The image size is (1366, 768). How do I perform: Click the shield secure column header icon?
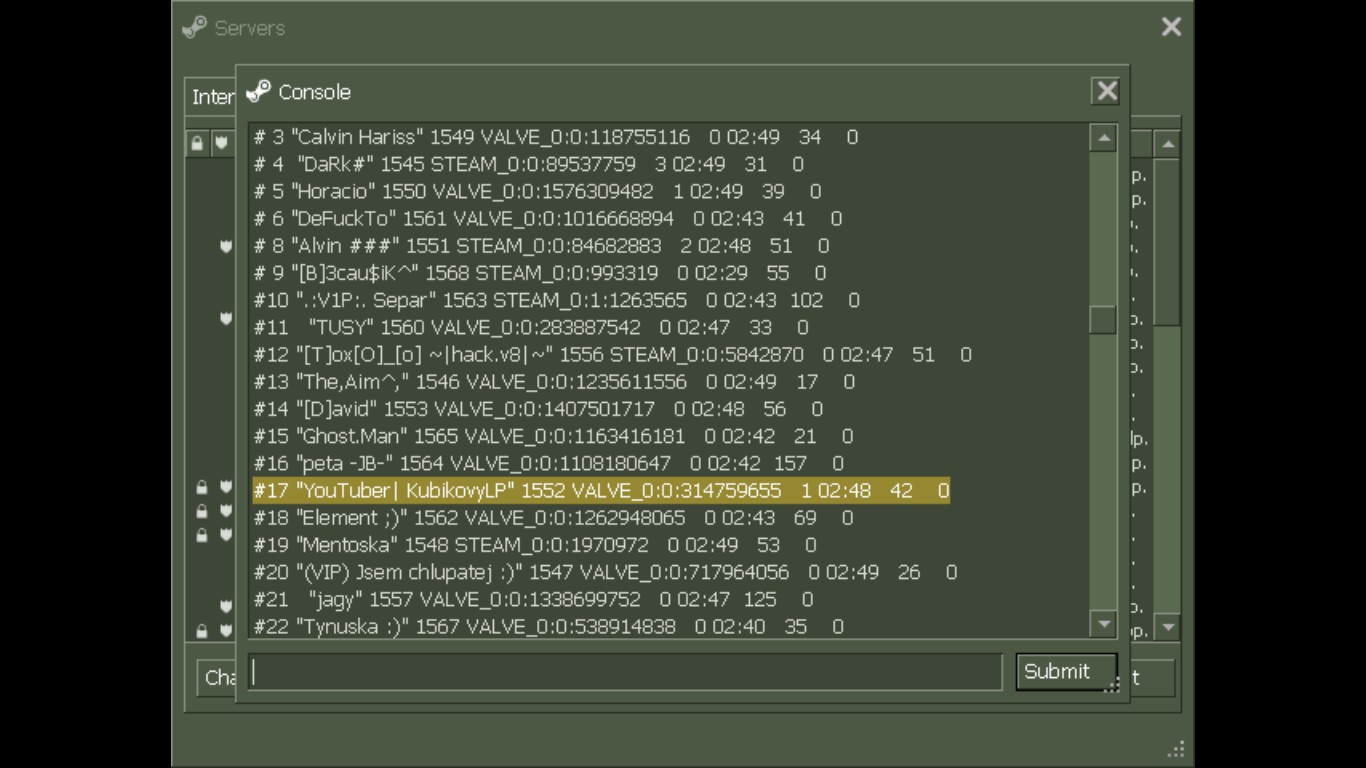[221, 143]
